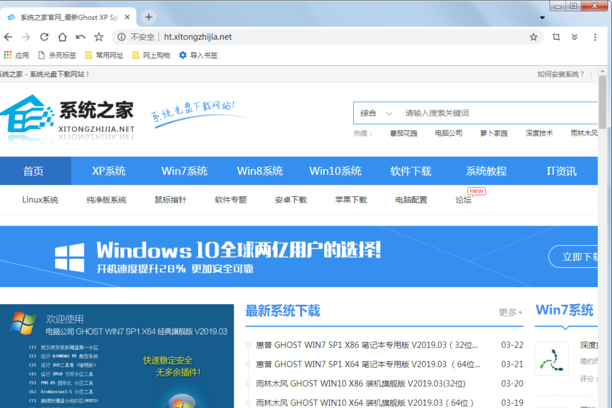Click the Windows logo on the banner
612x408 pixels.
coord(69,257)
